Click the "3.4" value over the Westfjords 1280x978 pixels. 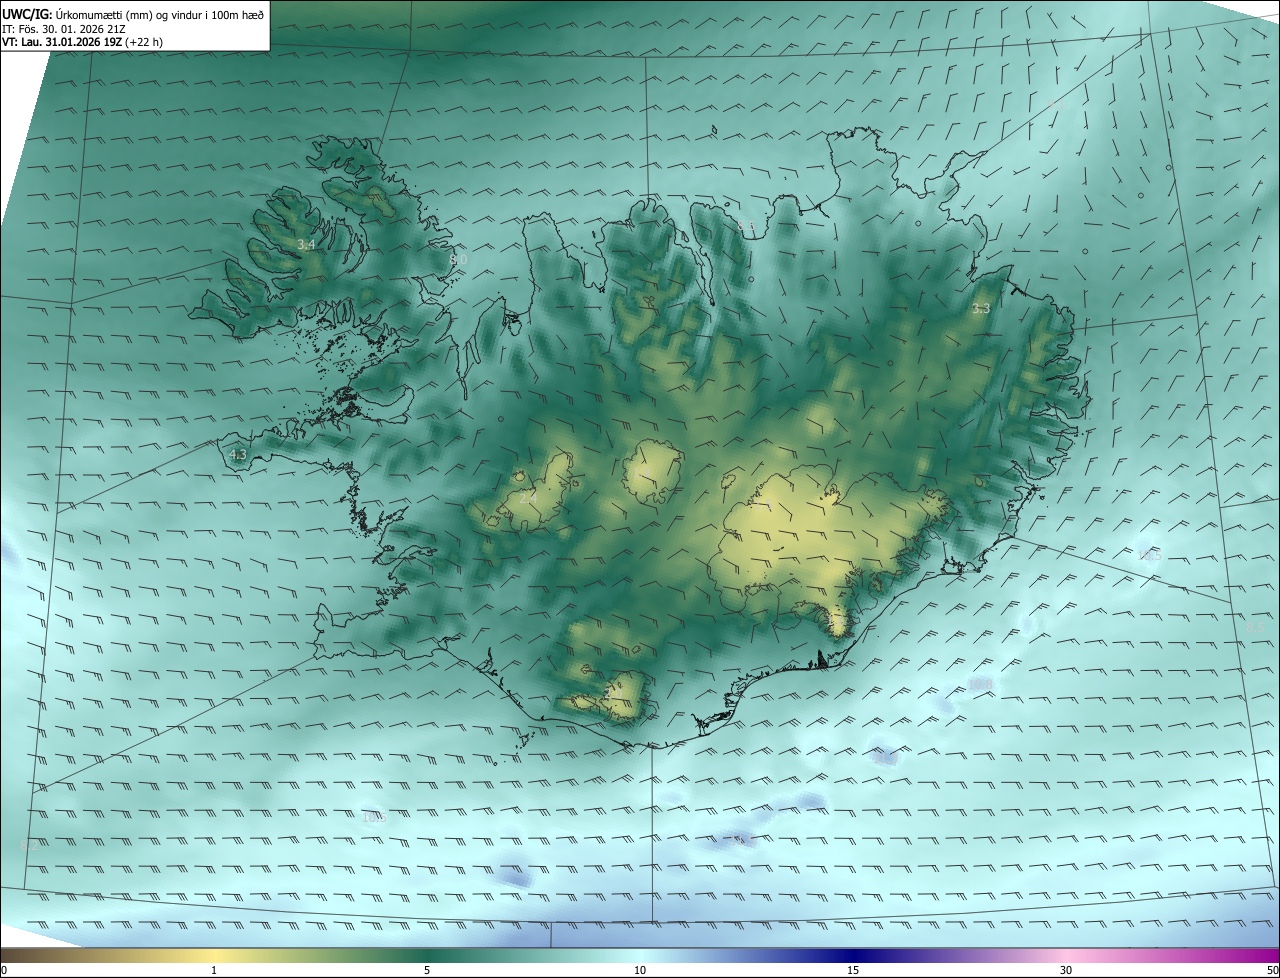point(306,244)
